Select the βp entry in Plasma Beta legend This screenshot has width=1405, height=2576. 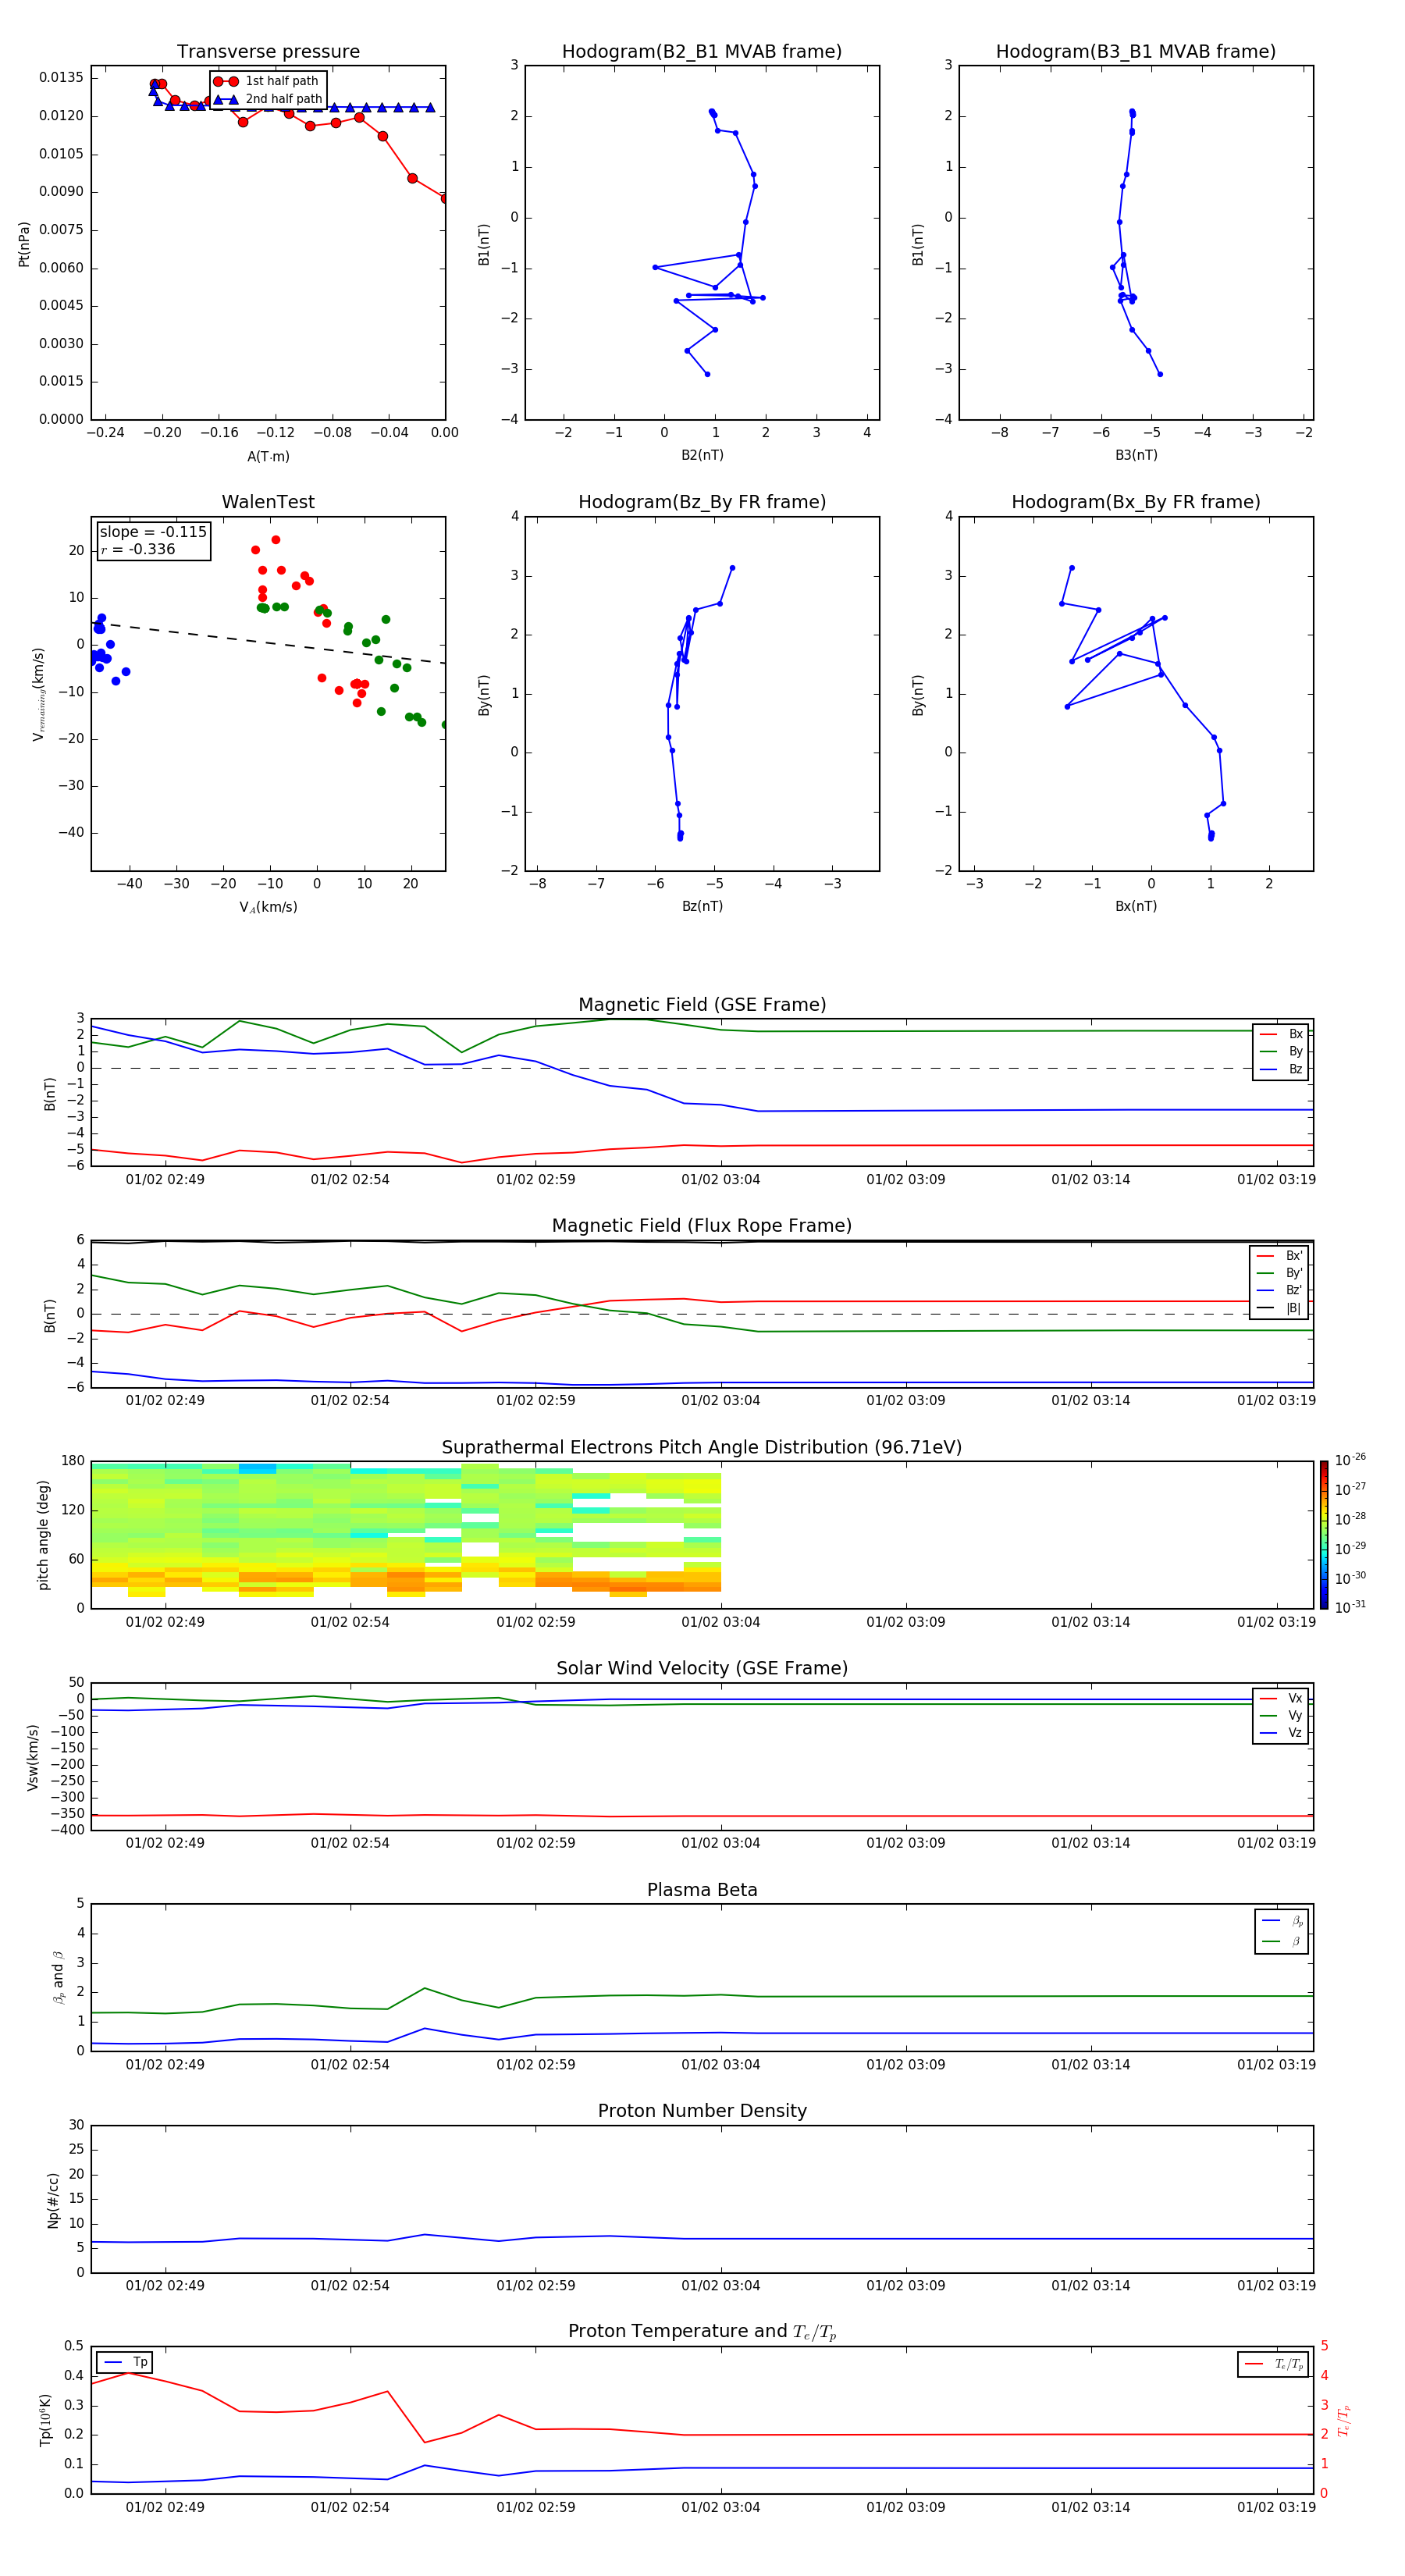point(1282,1921)
